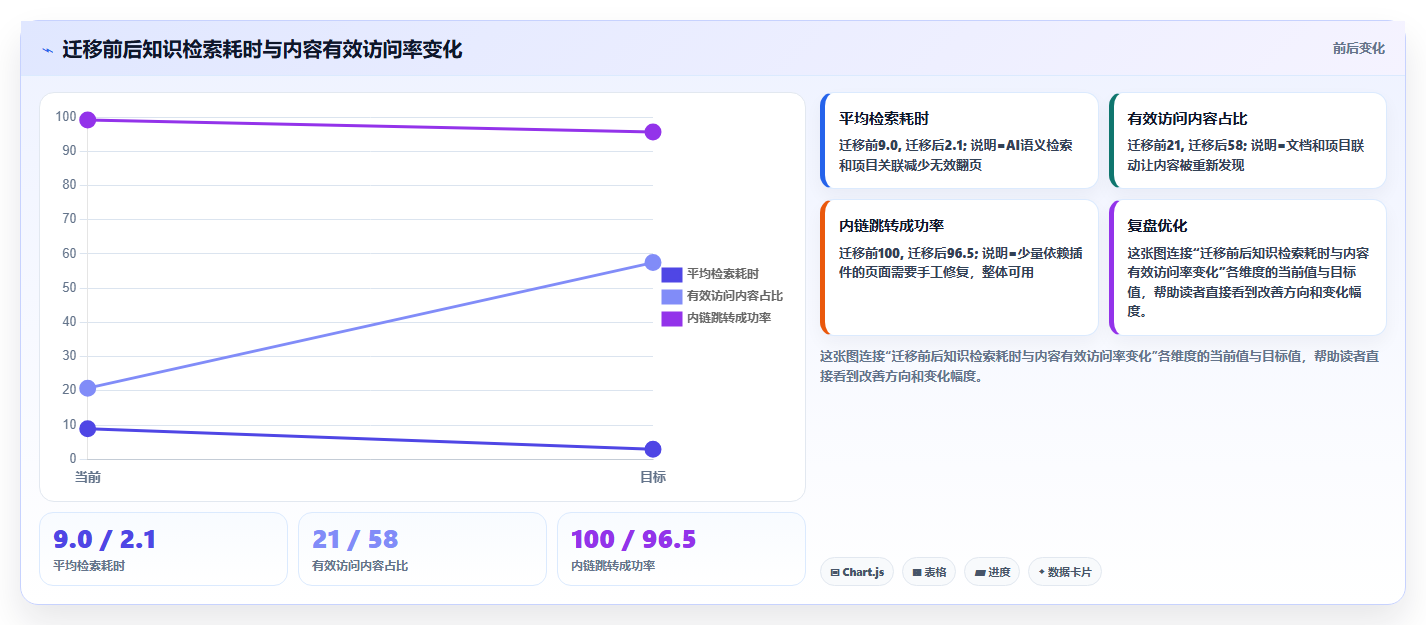Toggle the 平均检索耗时 legend entry
The image size is (1426, 625).
coord(710,274)
